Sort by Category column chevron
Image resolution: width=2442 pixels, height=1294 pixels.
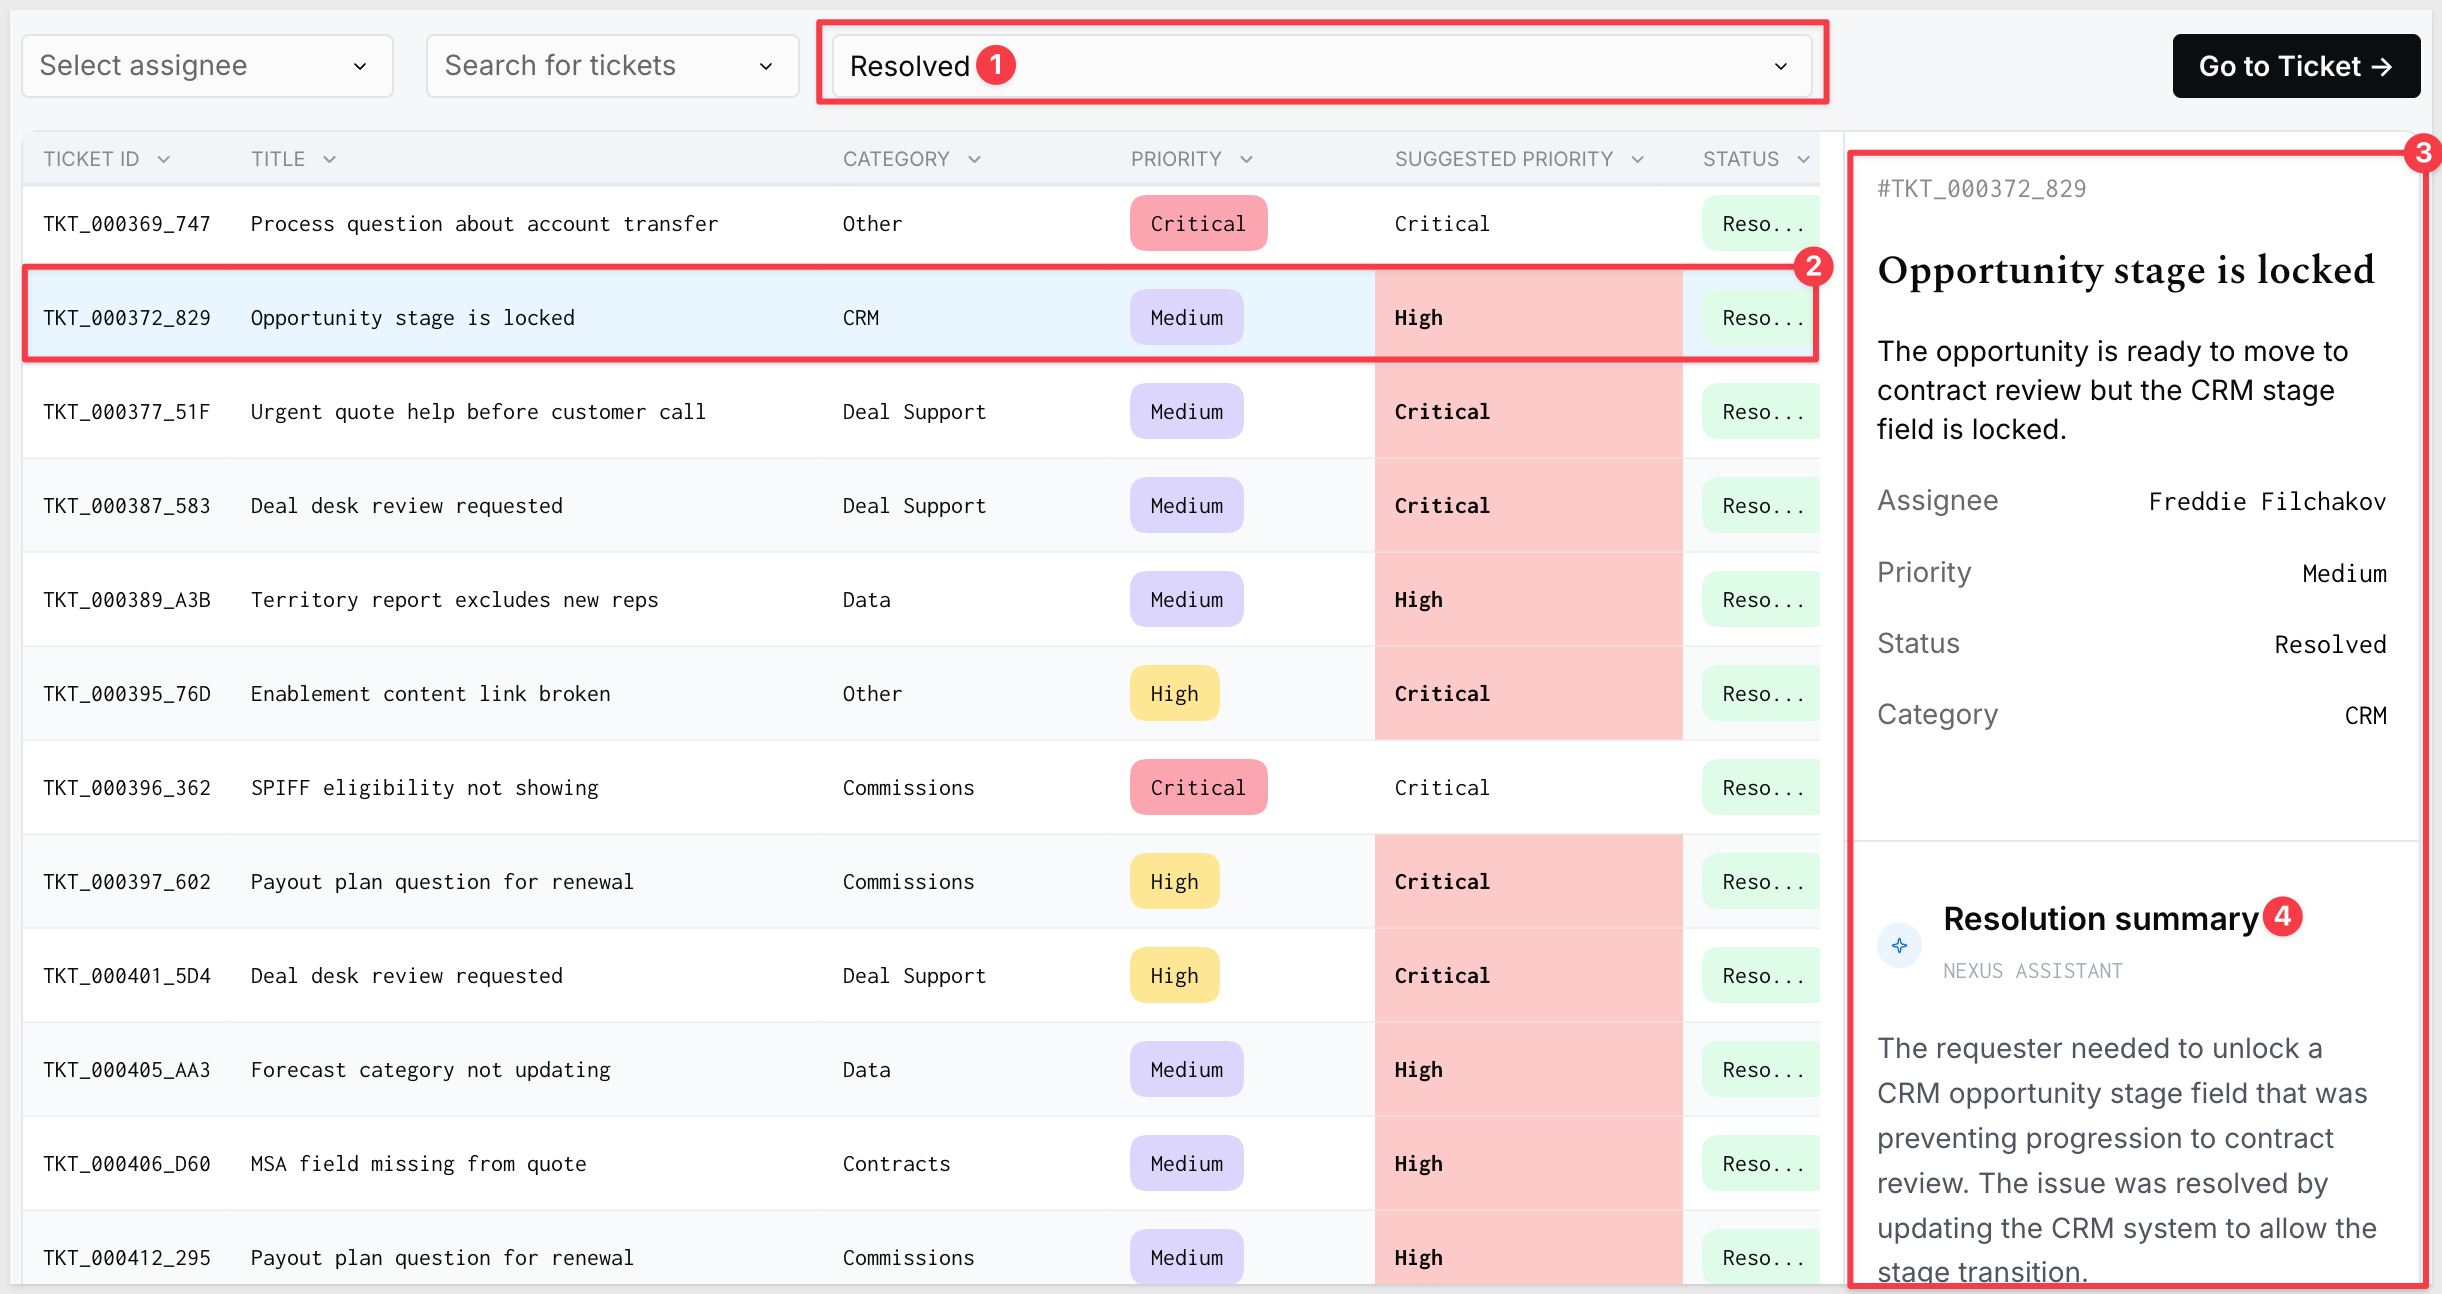click(974, 159)
